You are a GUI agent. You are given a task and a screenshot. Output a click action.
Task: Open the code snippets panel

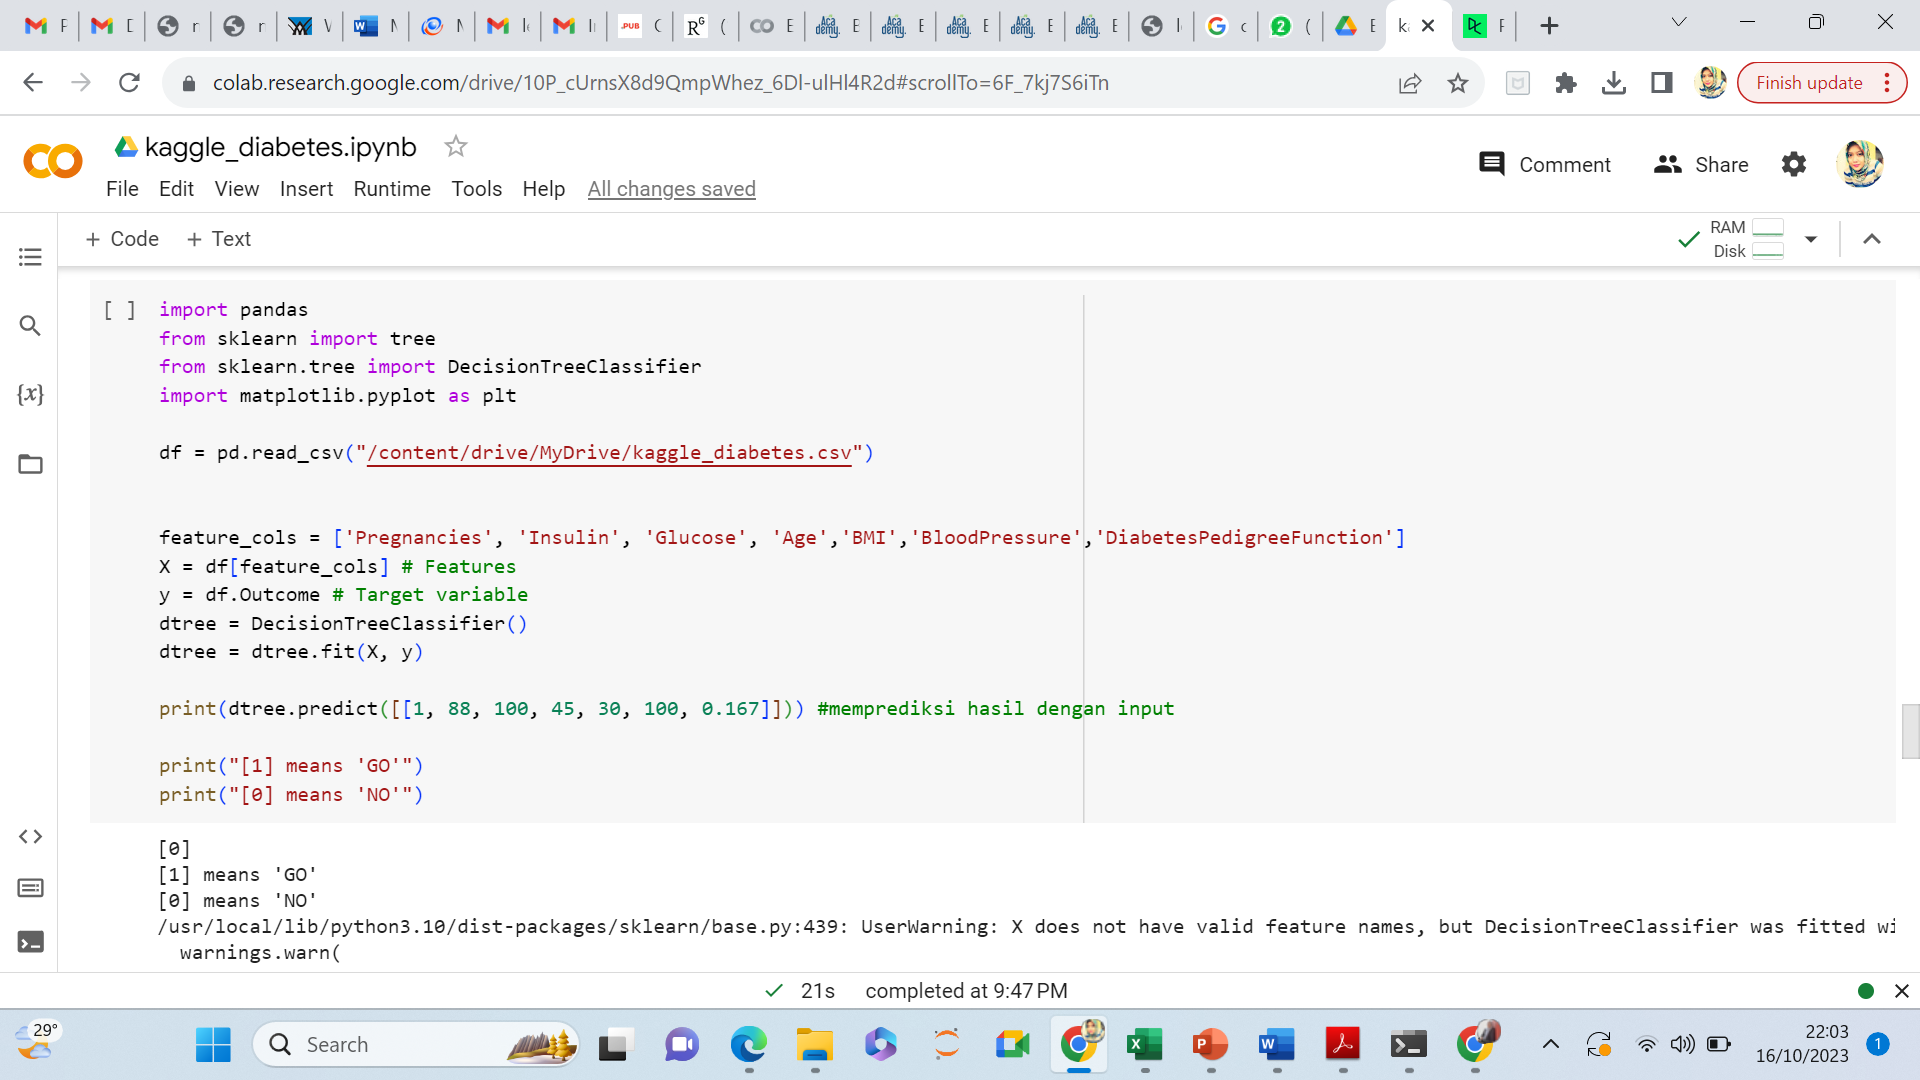point(30,837)
